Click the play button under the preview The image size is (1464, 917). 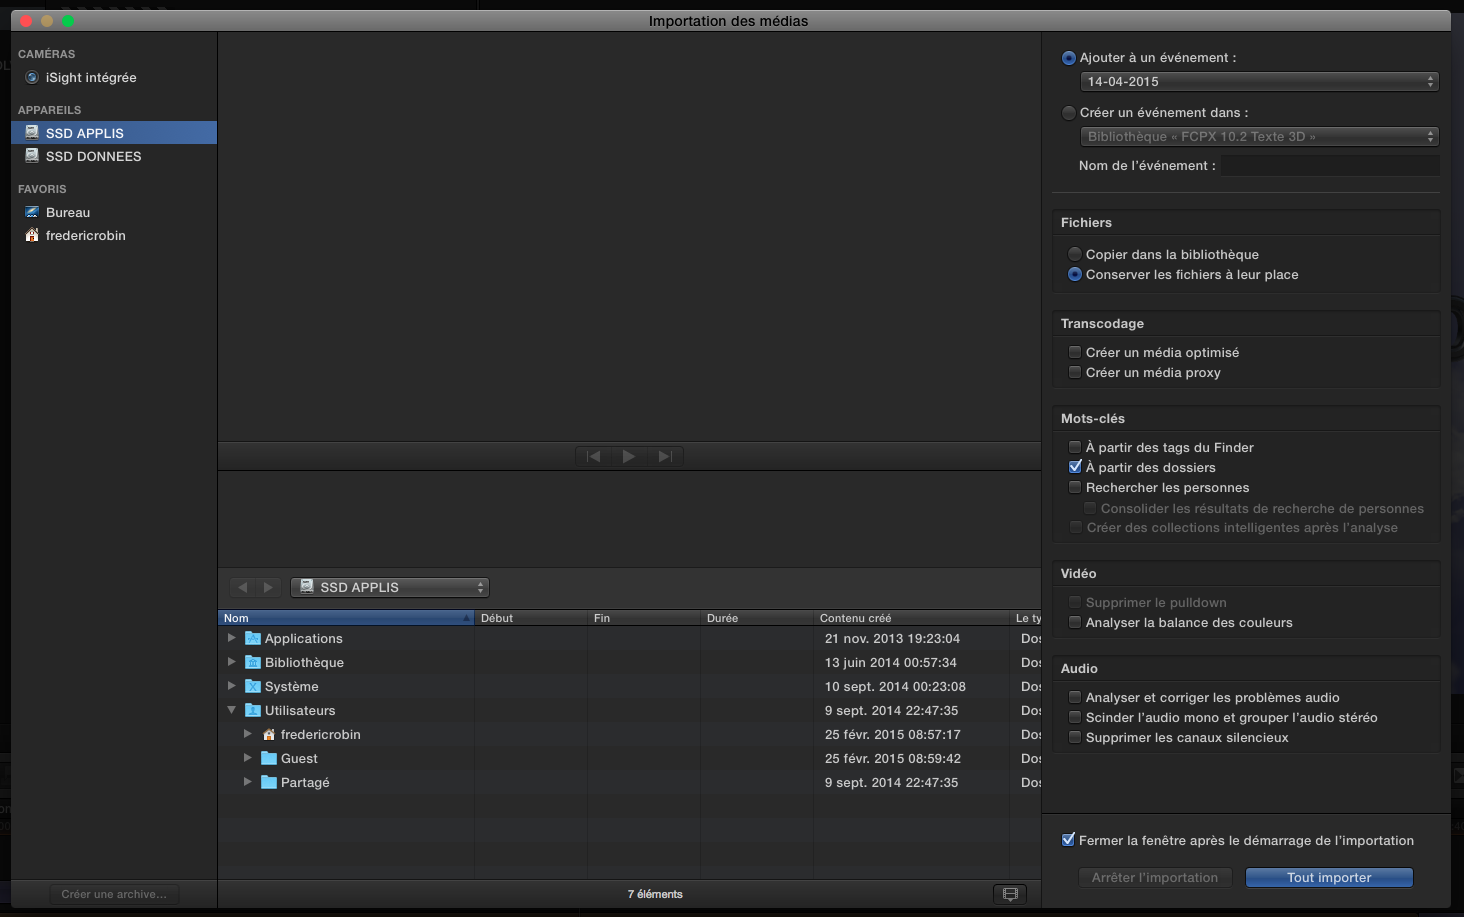(x=629, y=457)
